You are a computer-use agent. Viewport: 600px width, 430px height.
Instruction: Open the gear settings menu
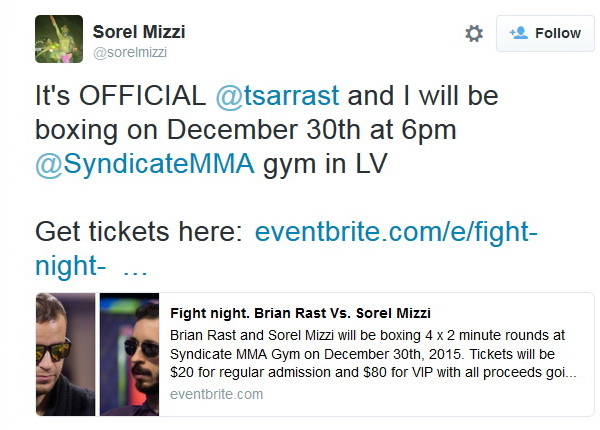[474, 33]
